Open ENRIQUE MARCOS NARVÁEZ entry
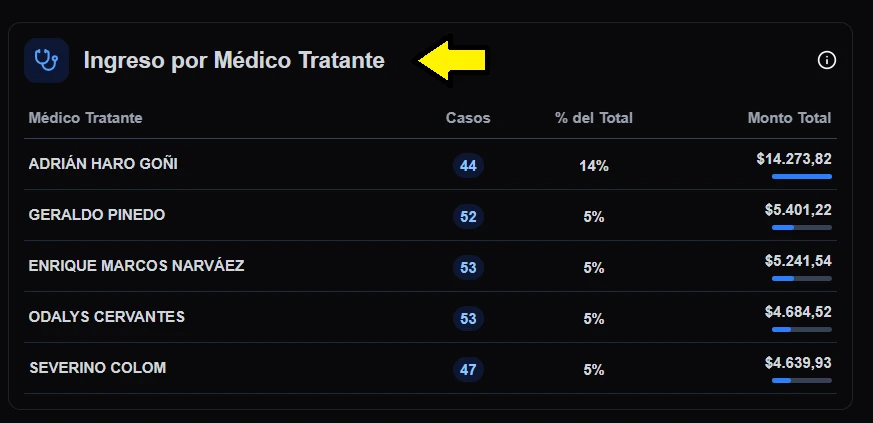This screenshot has width=873, height=423. point(137,265)
